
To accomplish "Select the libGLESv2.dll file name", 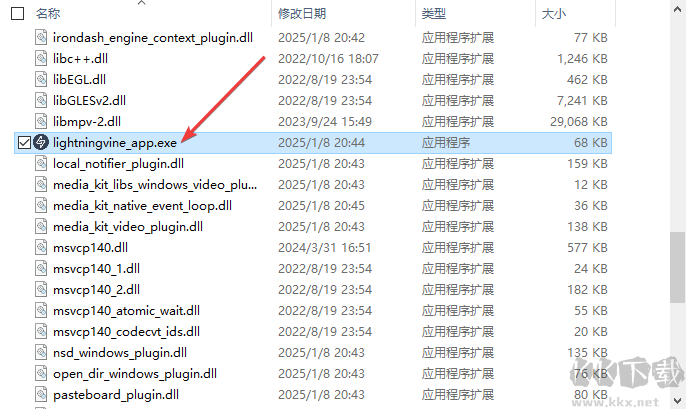I will click(89, 101).
